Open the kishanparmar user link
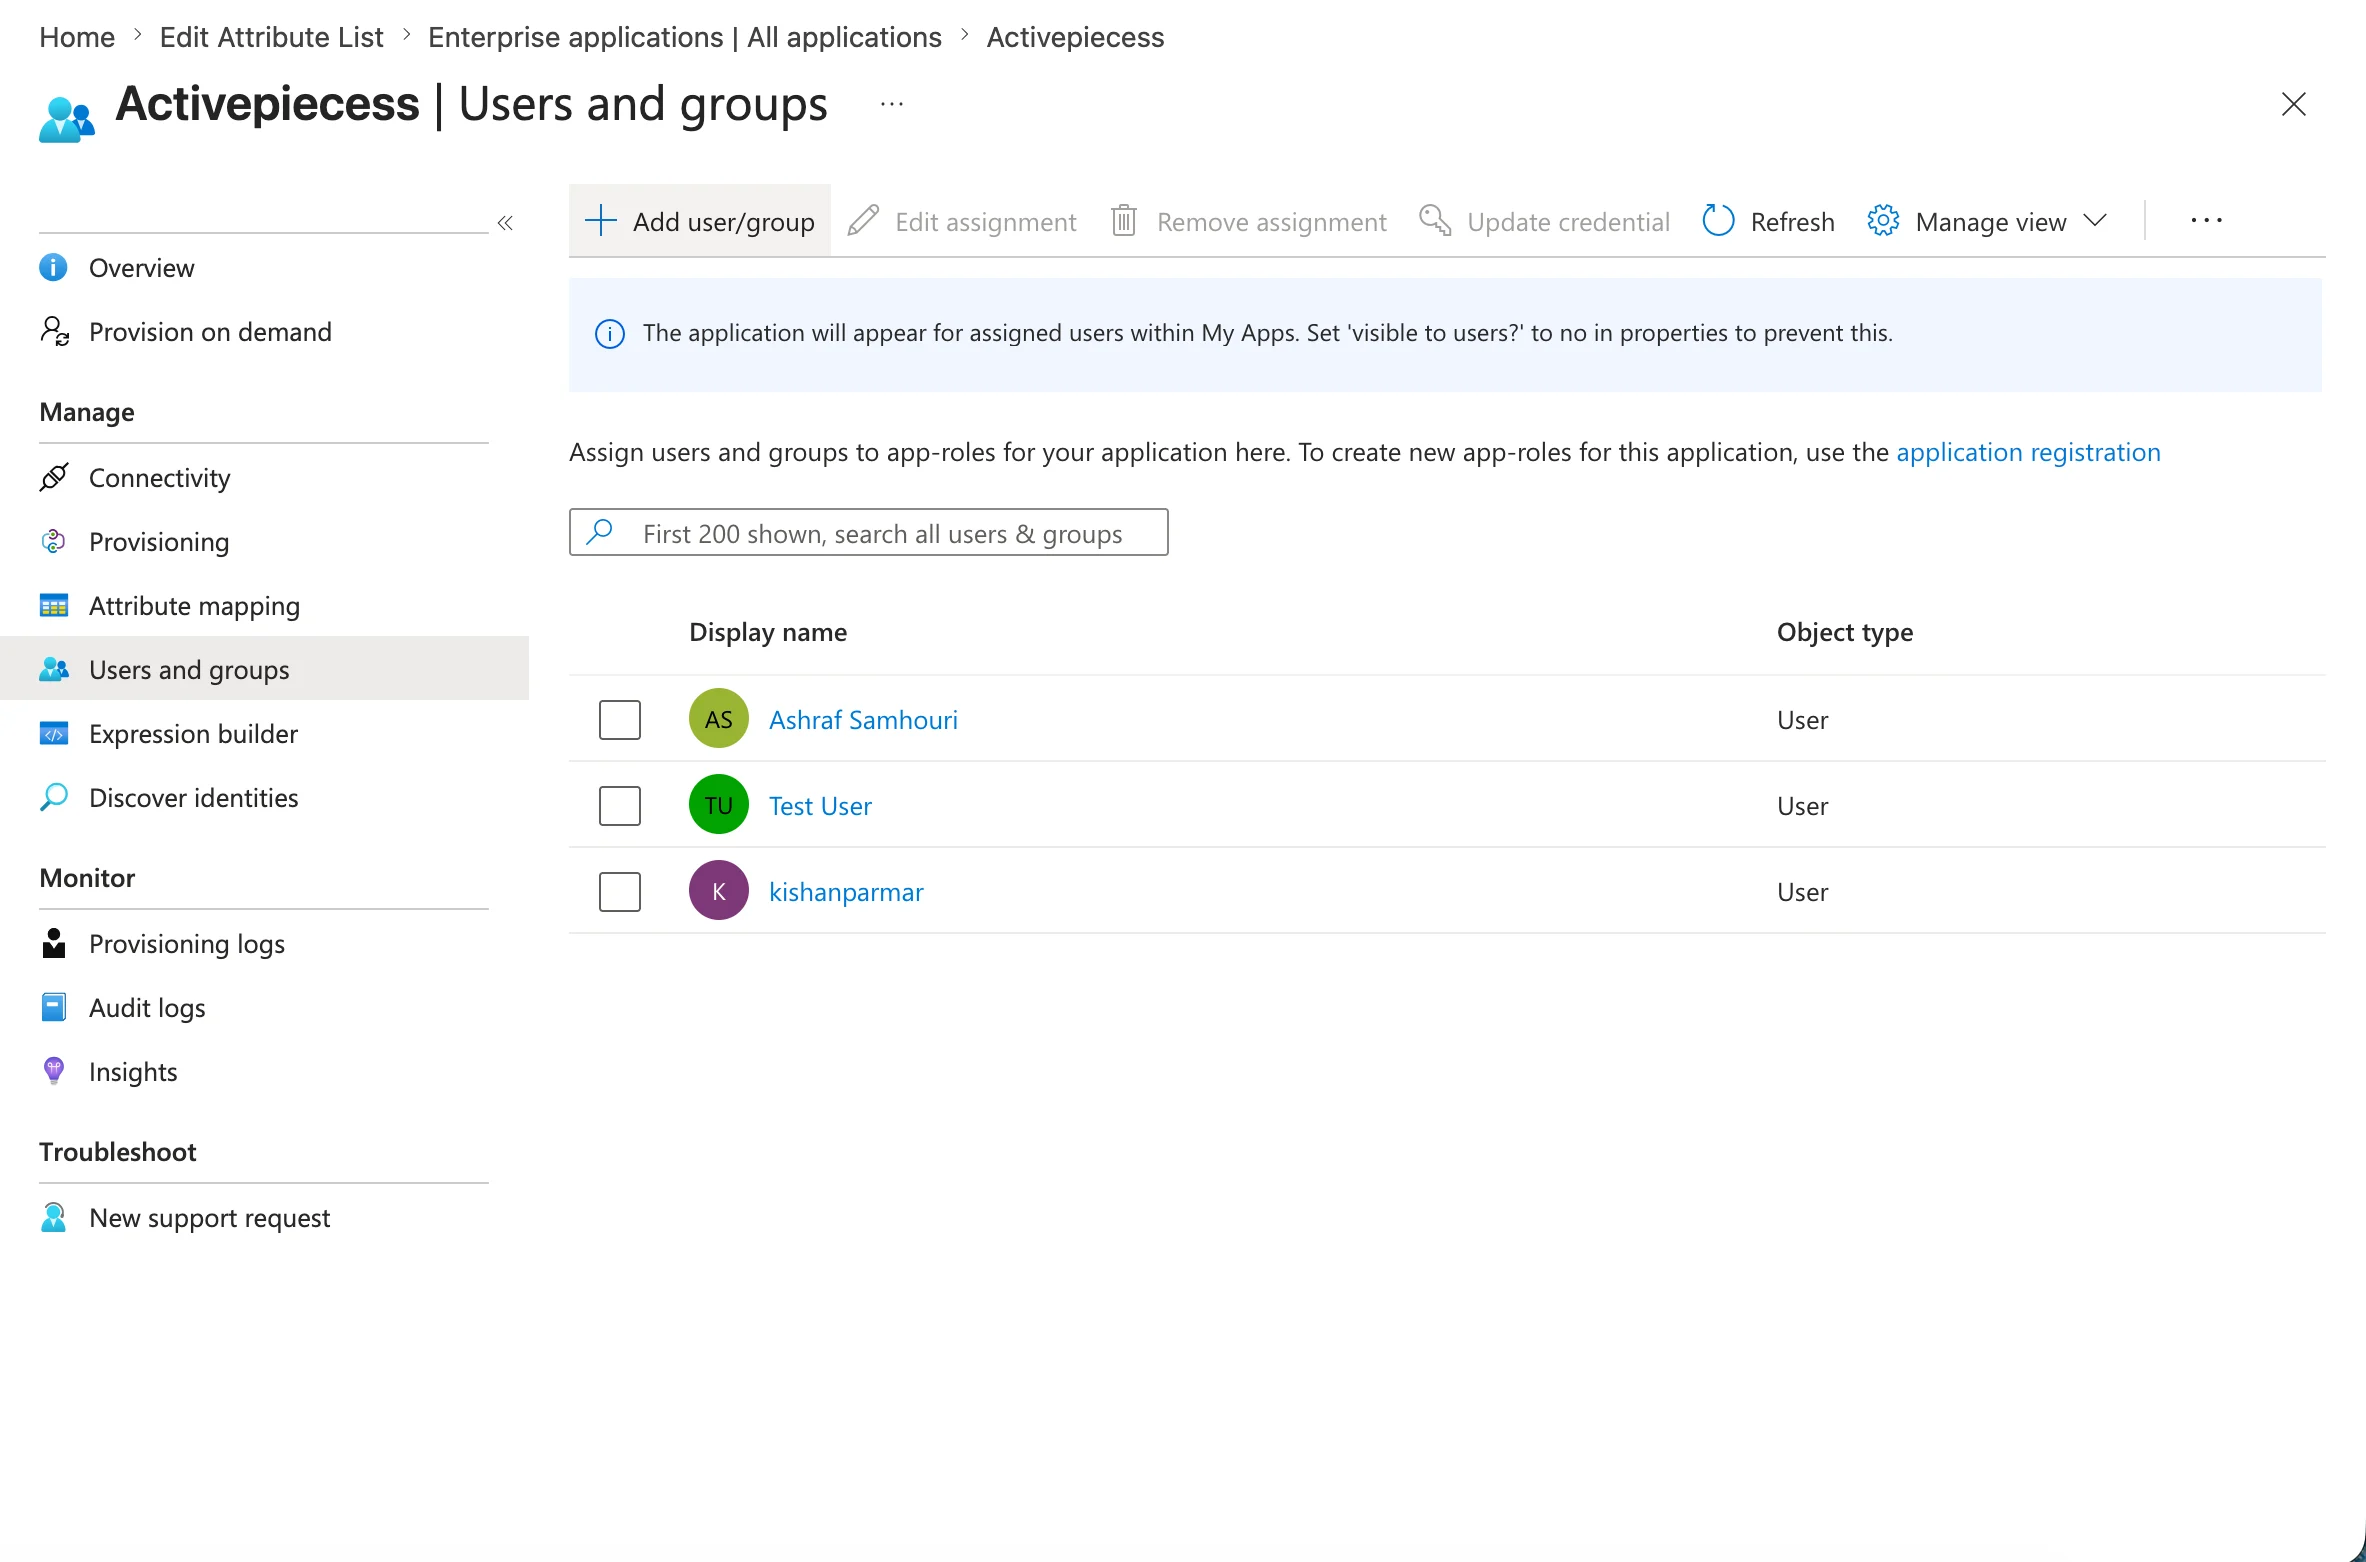The image size is (2366, 1562). [x=846, y=892]
